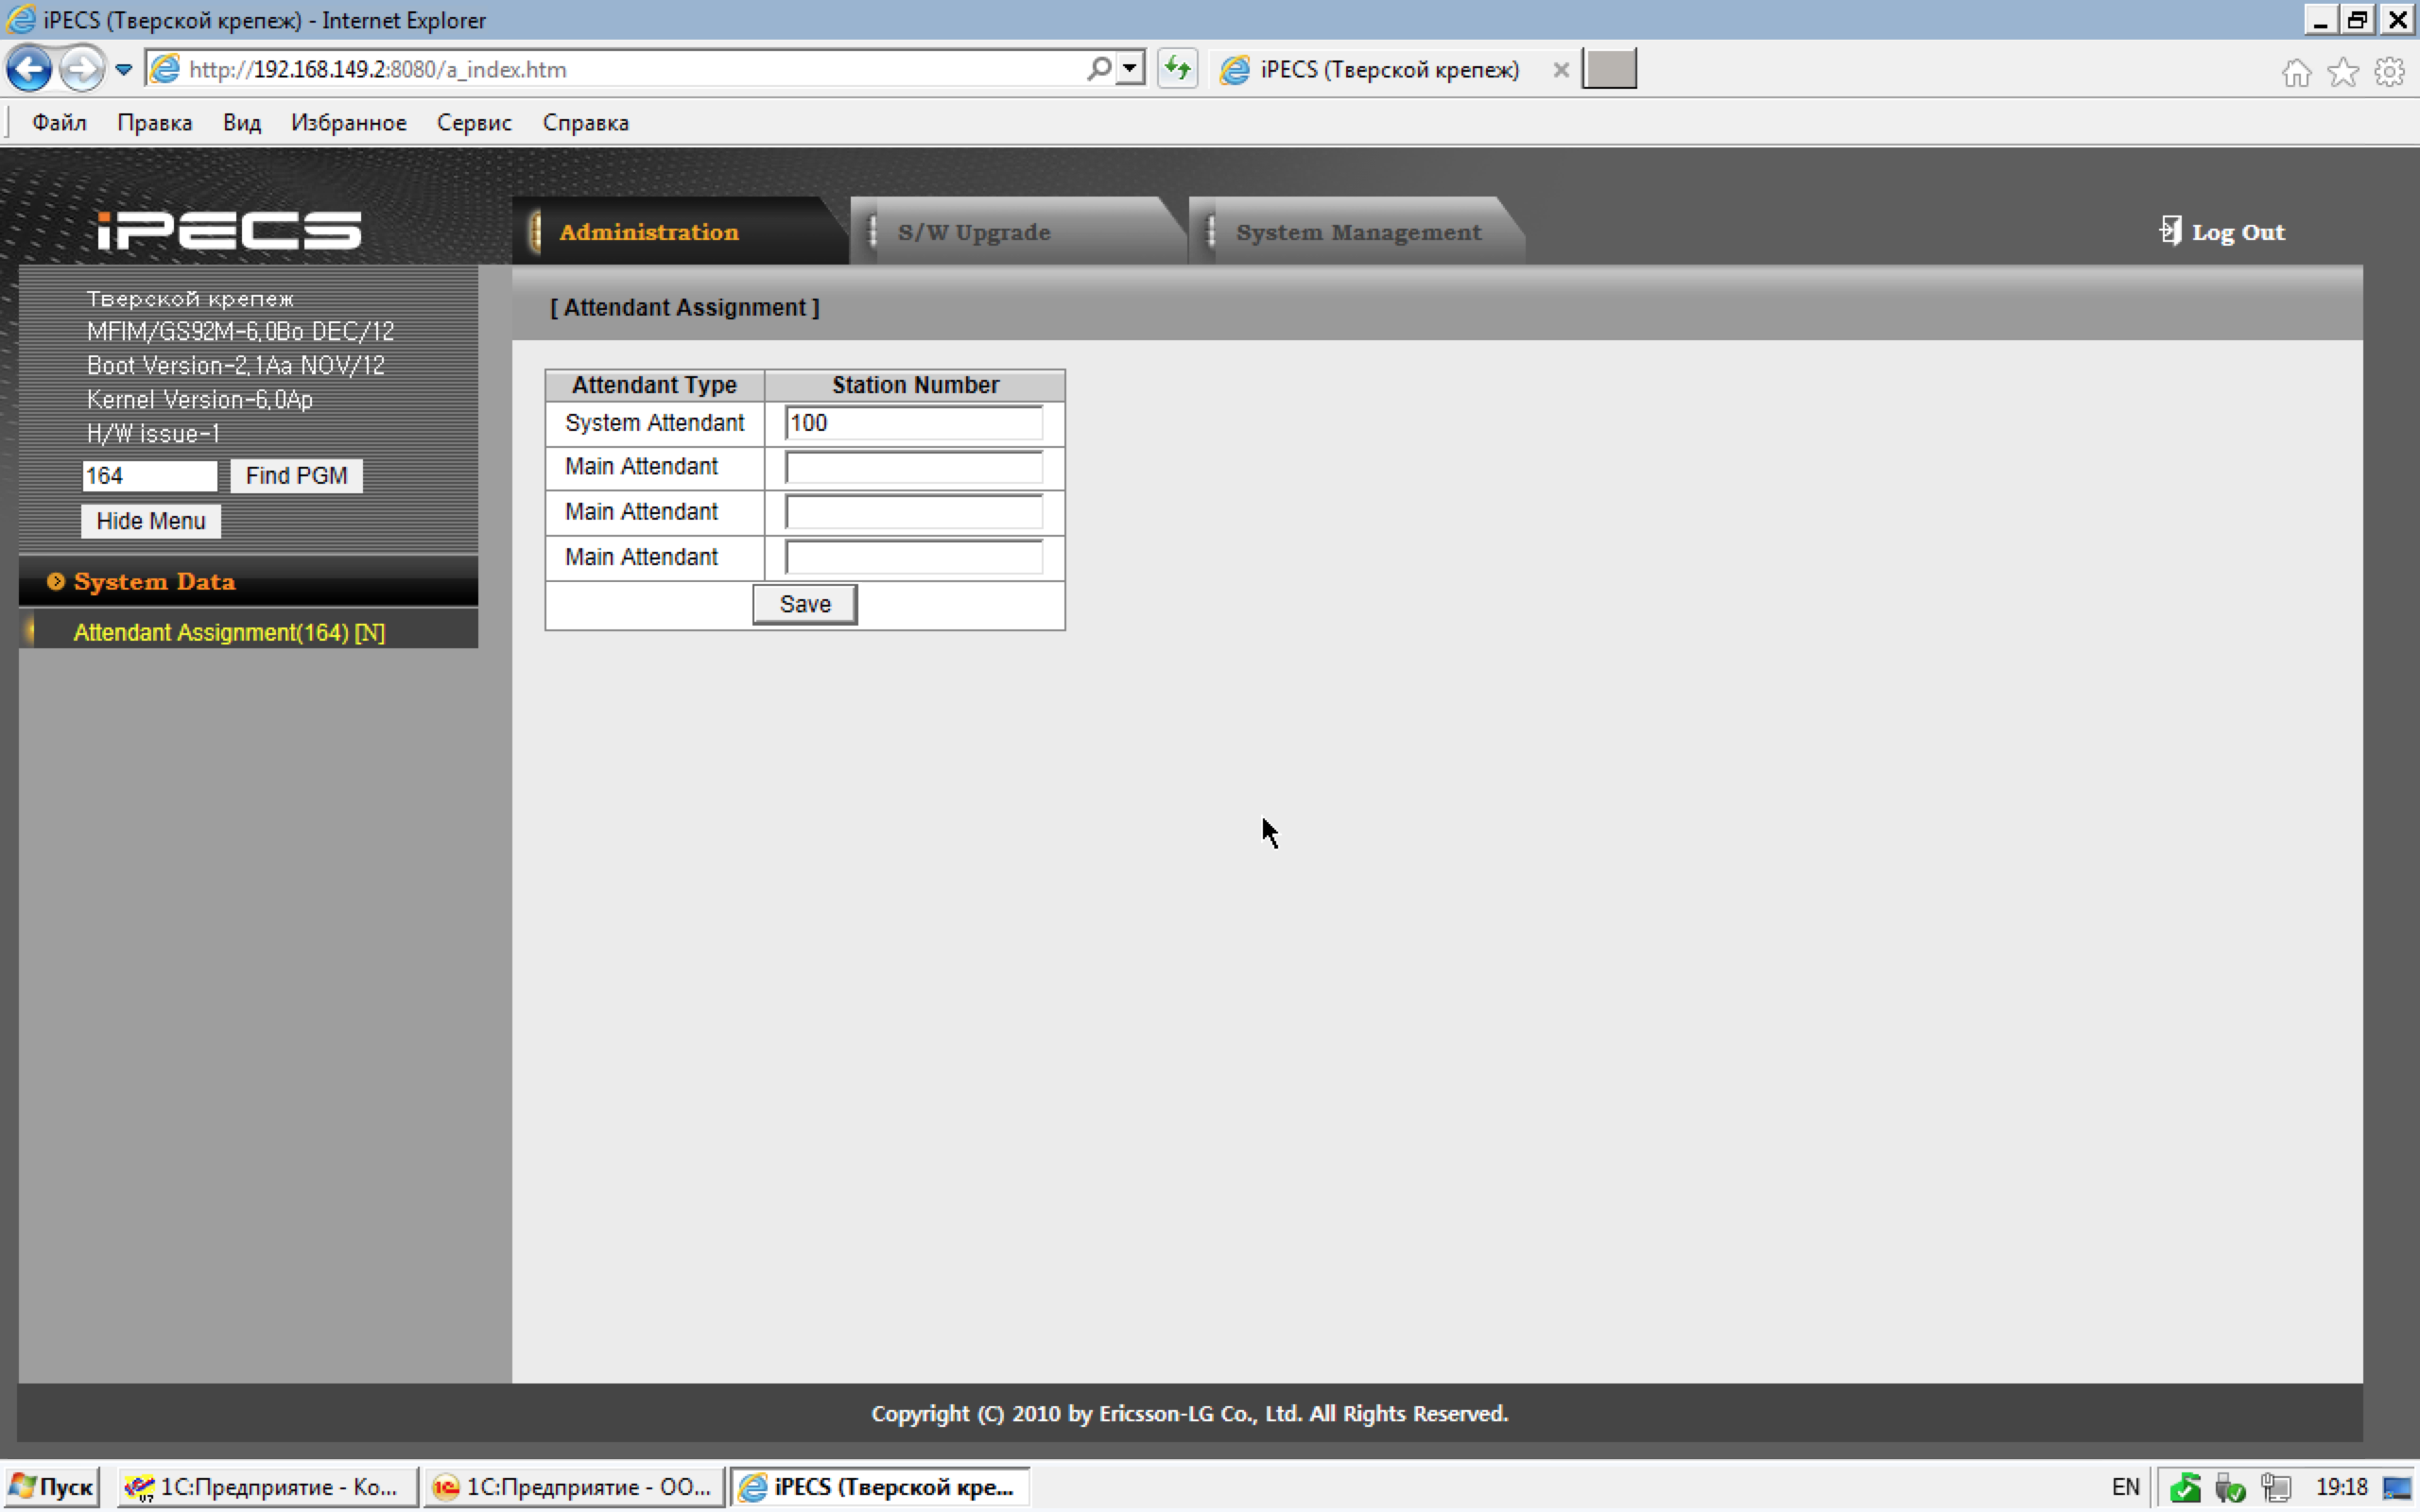
Task: Open the recent pages dropdown arrow
Action: click(x=124, y=69)
